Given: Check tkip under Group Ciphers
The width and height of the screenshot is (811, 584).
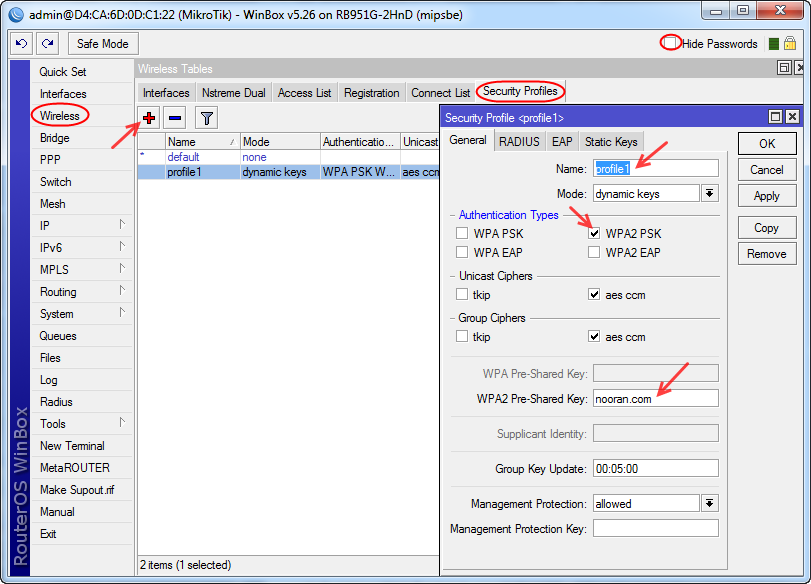Looking at the screenshot, I should tap(462, 337).
